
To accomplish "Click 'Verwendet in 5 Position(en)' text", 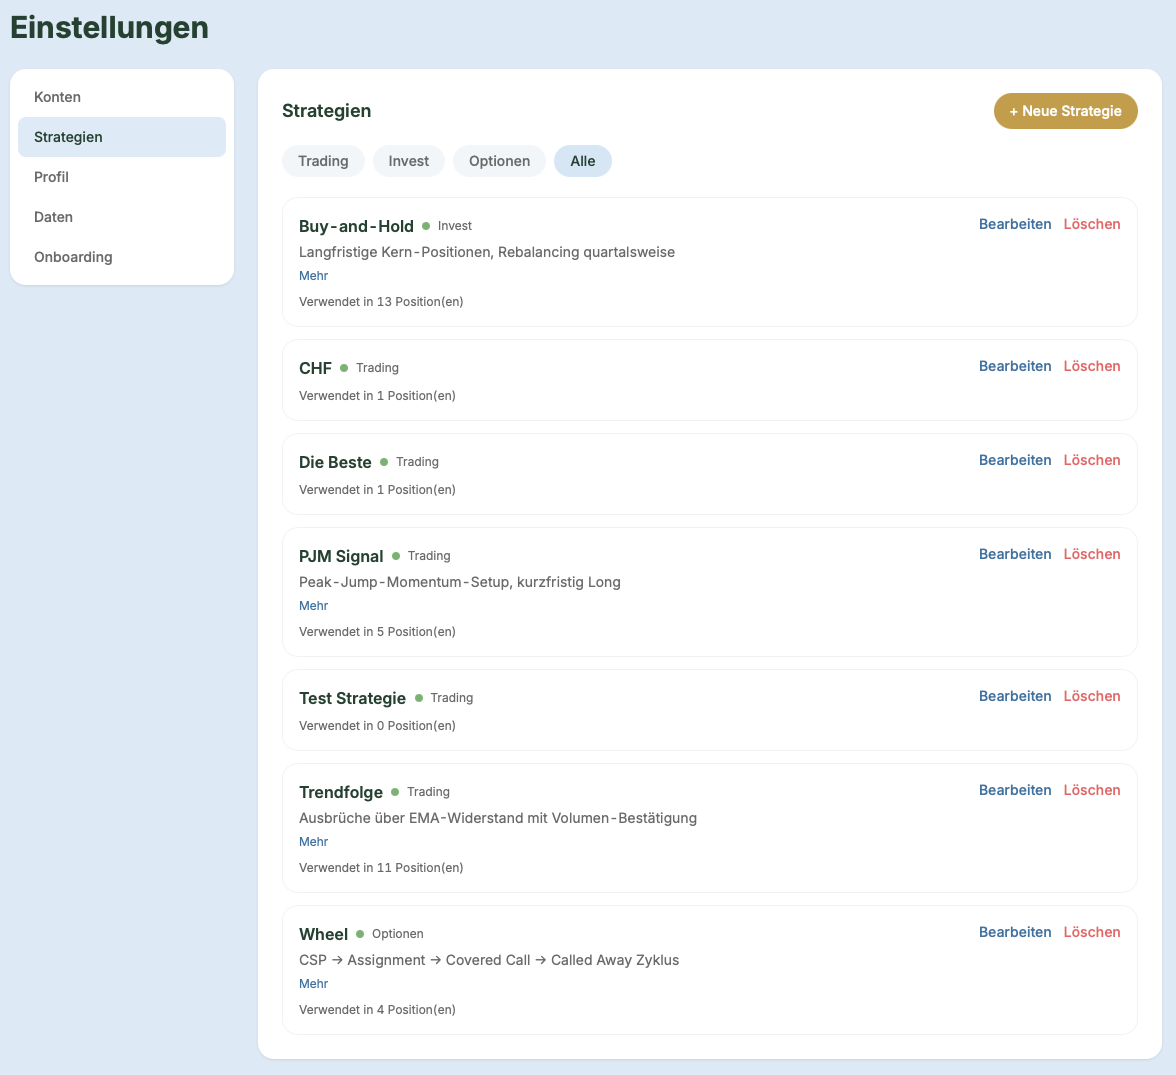I will 377,632.
